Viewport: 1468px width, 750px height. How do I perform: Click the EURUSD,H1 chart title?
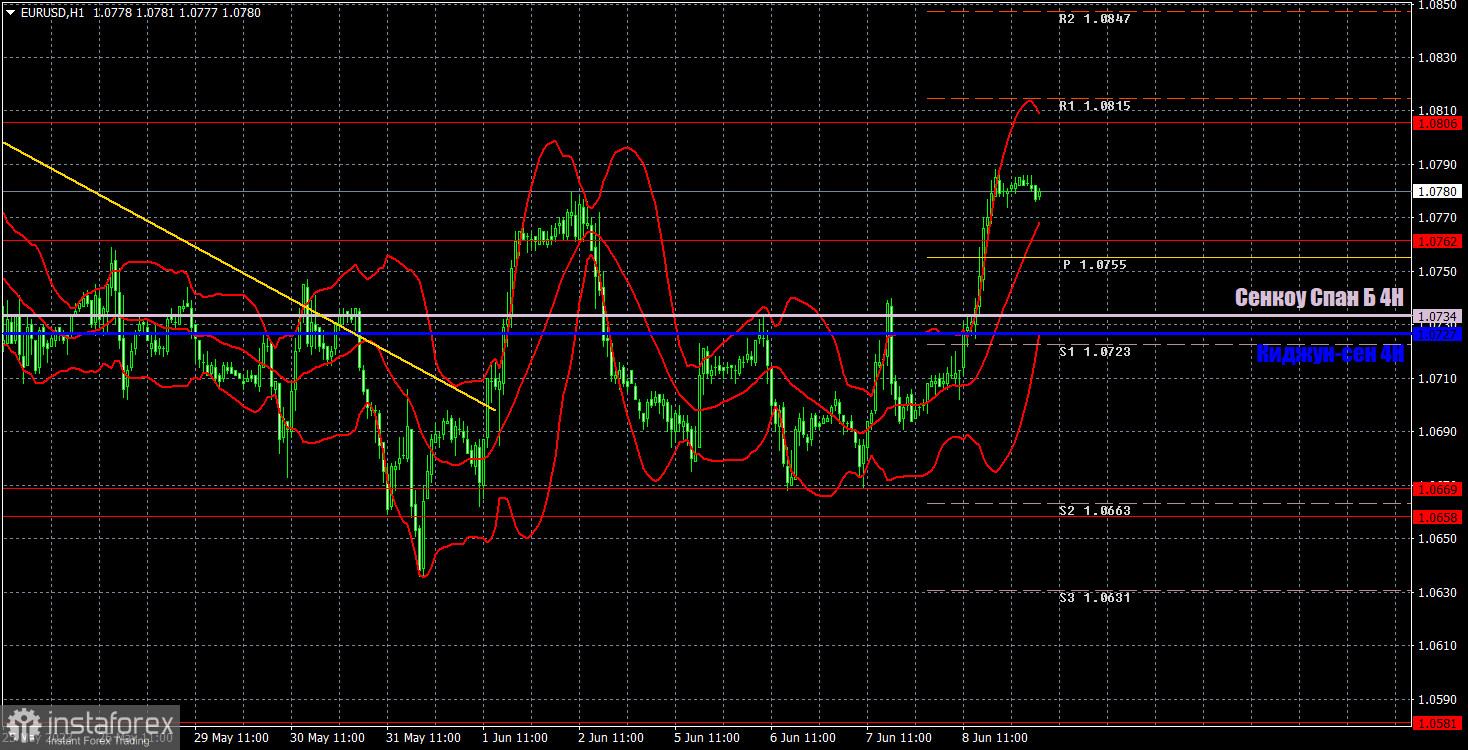pyautogui.click(x=54, y=13)
